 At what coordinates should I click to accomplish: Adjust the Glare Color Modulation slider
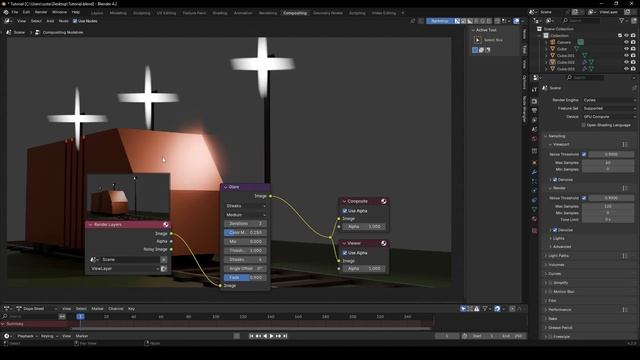245,233
